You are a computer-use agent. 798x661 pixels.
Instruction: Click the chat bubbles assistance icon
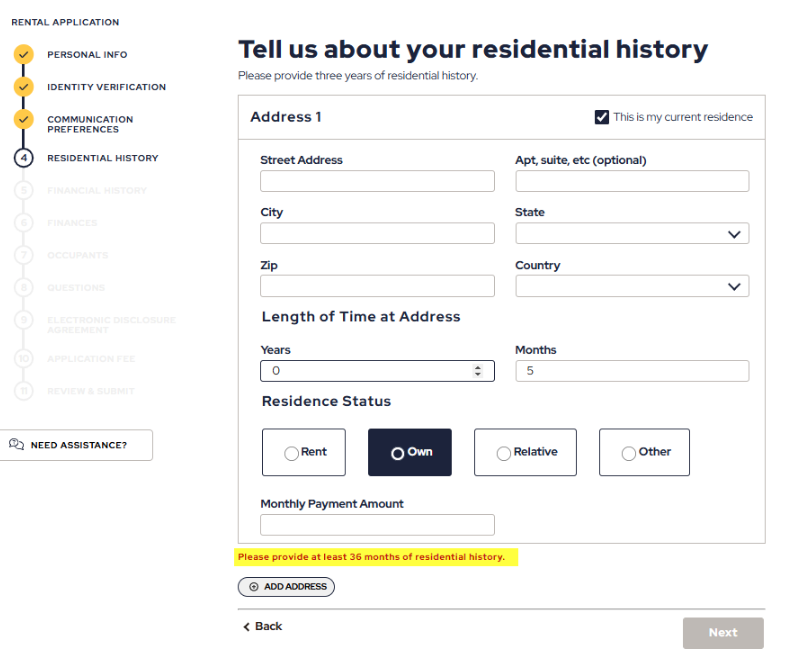point(16,444)
